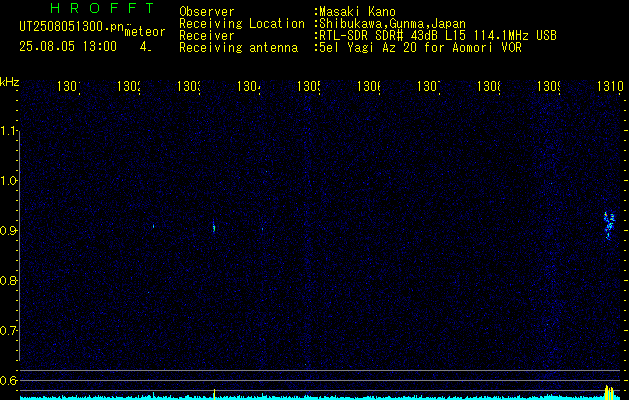Screen dimensions: 629x400
Task: Click the 1310 time axis label
Action: click(609, 86)
